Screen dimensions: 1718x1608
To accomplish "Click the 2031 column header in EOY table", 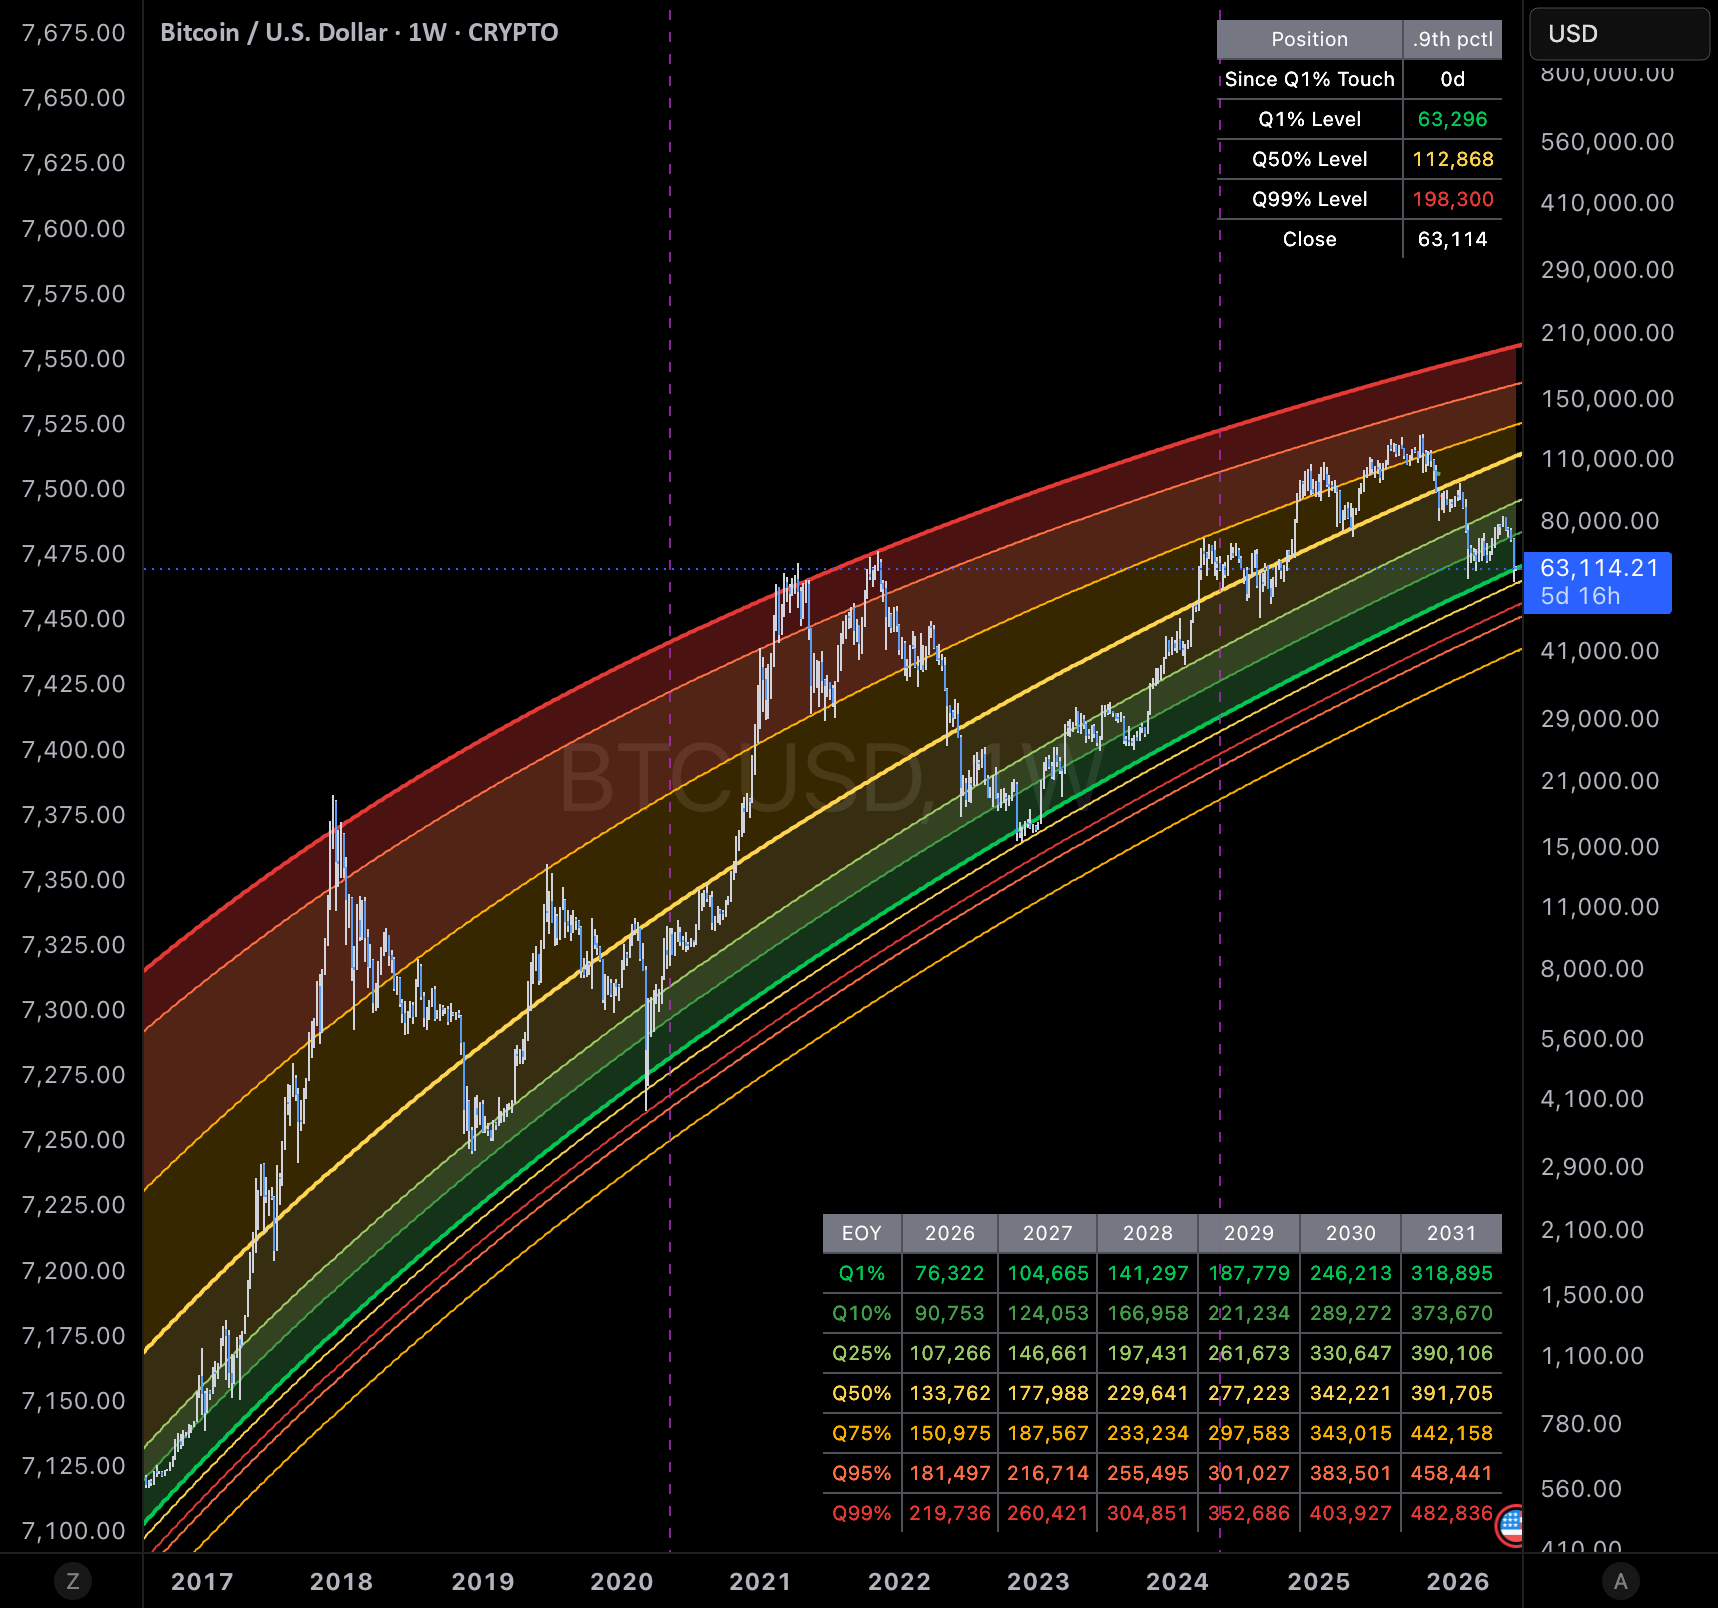I will click(x=1451, y=1233).
